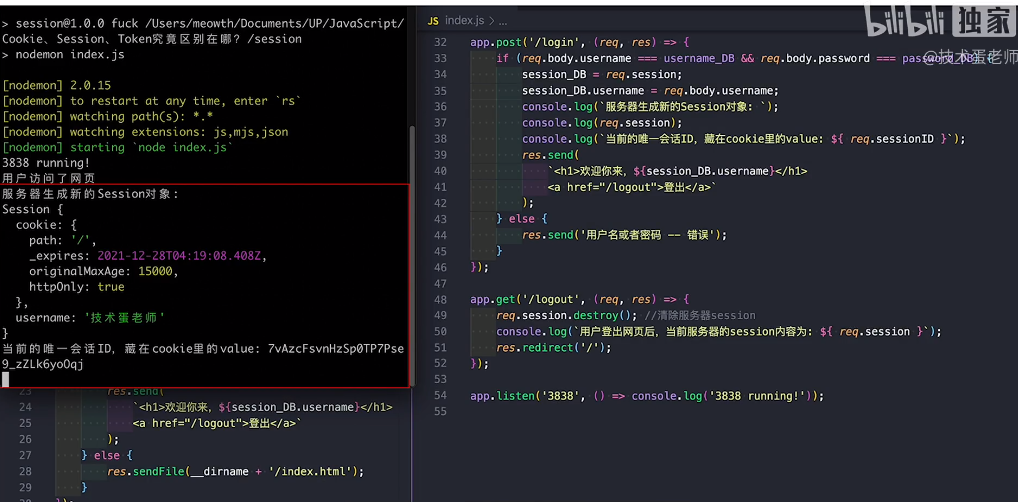
Task: Click terminal line '服务器生成新的Session对象:'
Action: (90, 194)
